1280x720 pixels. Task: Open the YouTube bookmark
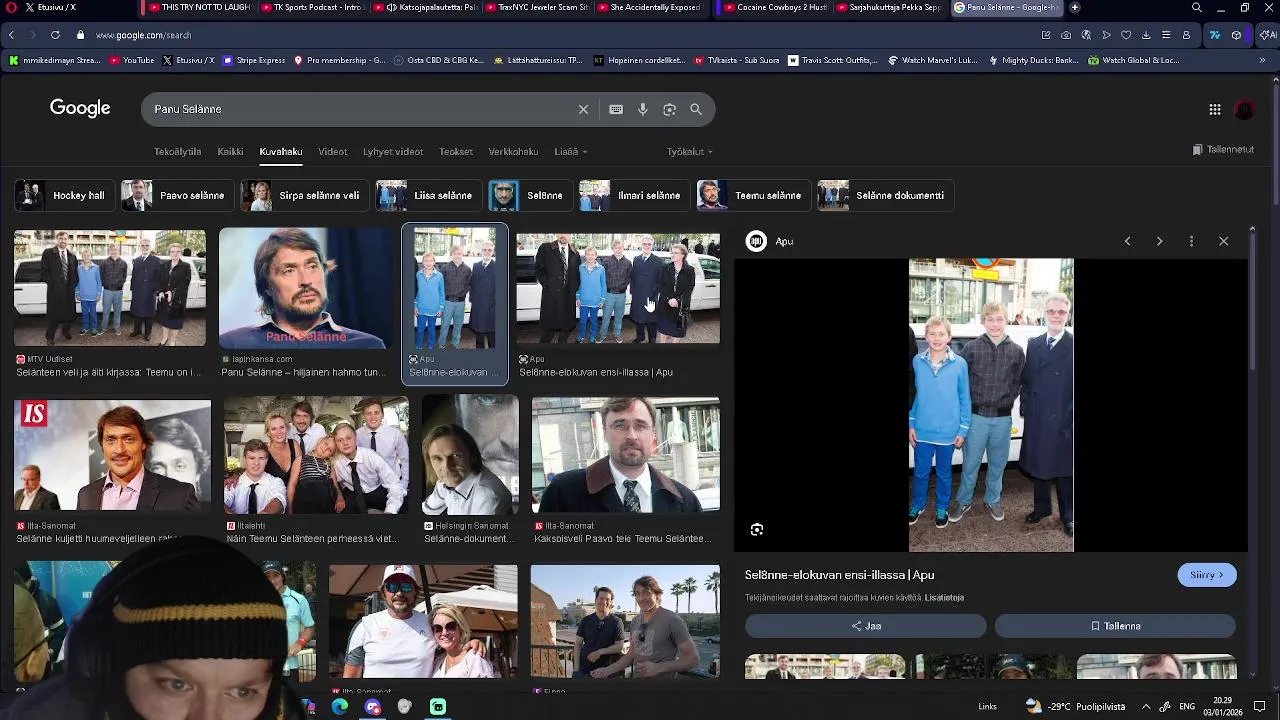(x=132, y=60)
